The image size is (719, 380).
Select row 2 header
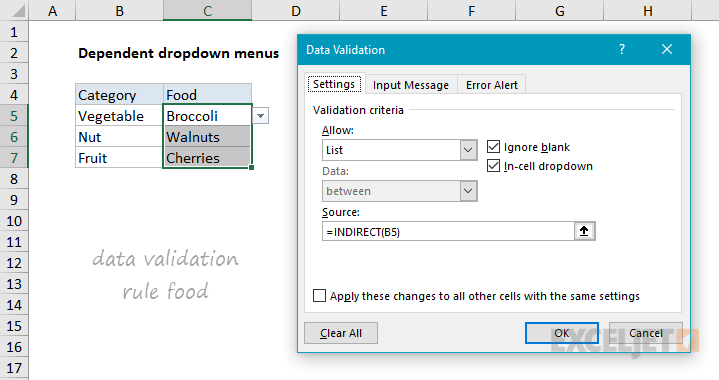(14, 53)
